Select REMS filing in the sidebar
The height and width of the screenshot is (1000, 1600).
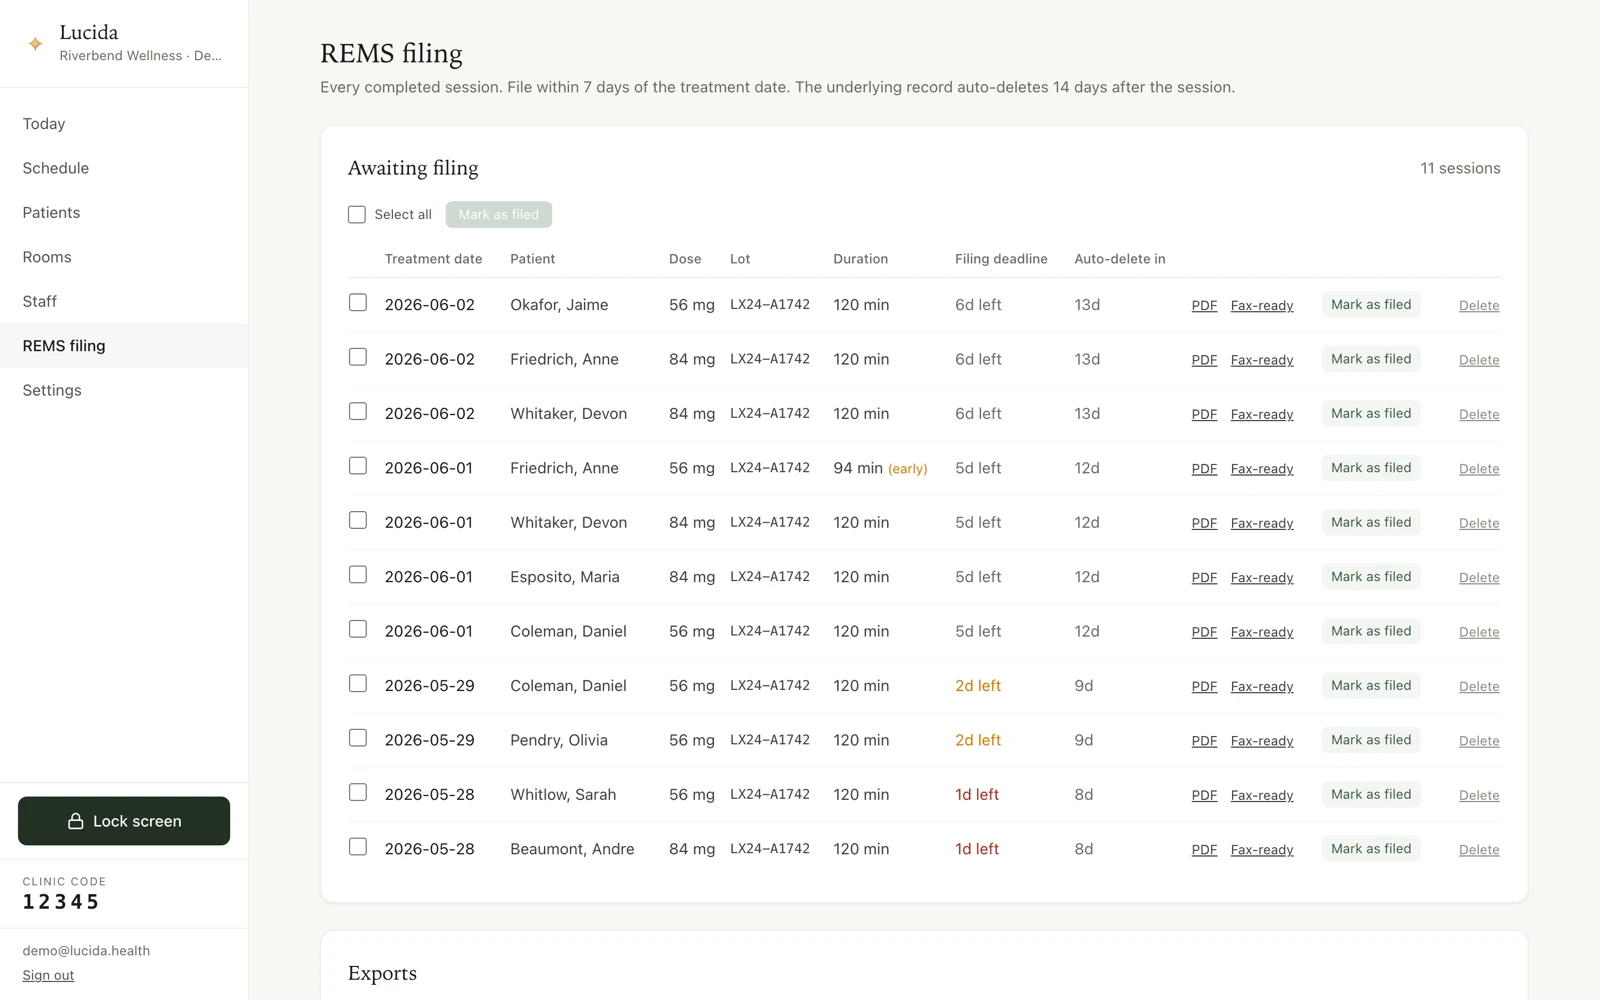tap(124, 346)
